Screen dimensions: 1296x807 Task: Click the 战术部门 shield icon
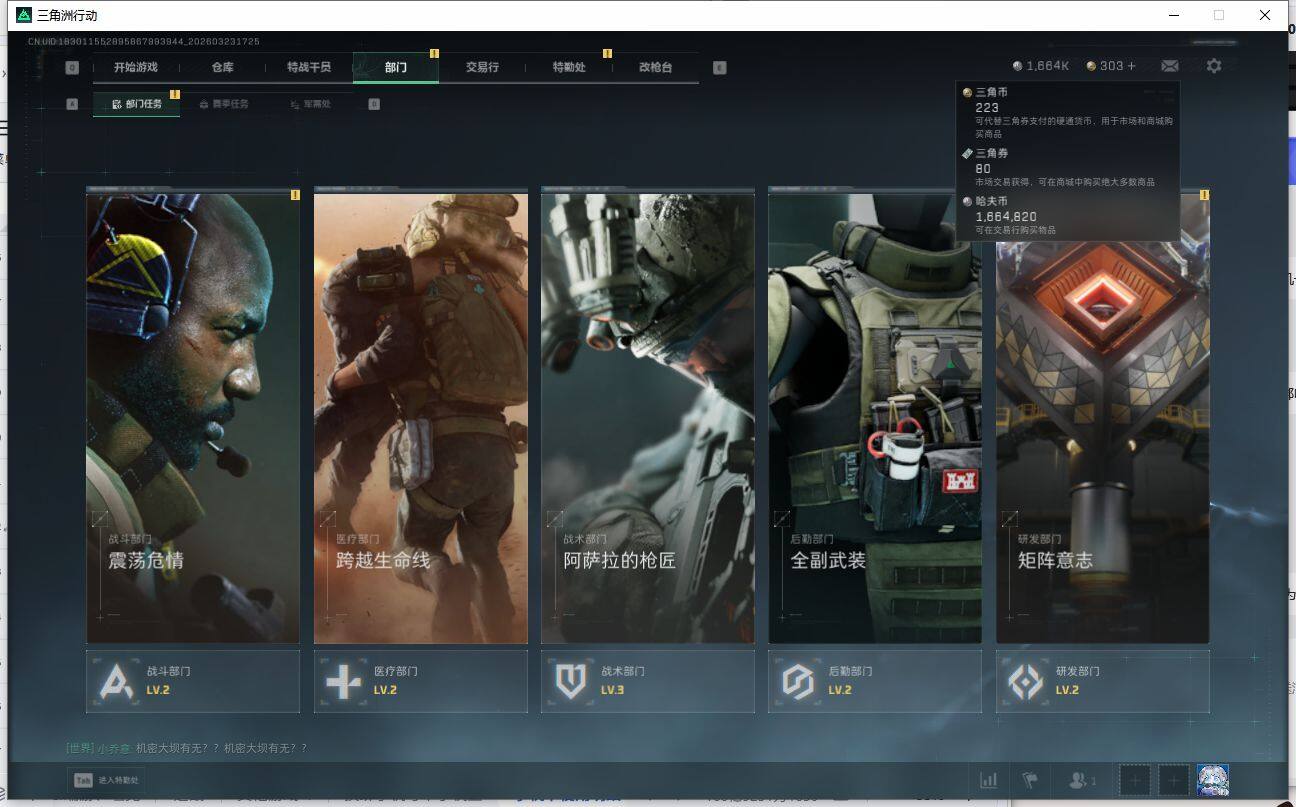click(571, 682)
